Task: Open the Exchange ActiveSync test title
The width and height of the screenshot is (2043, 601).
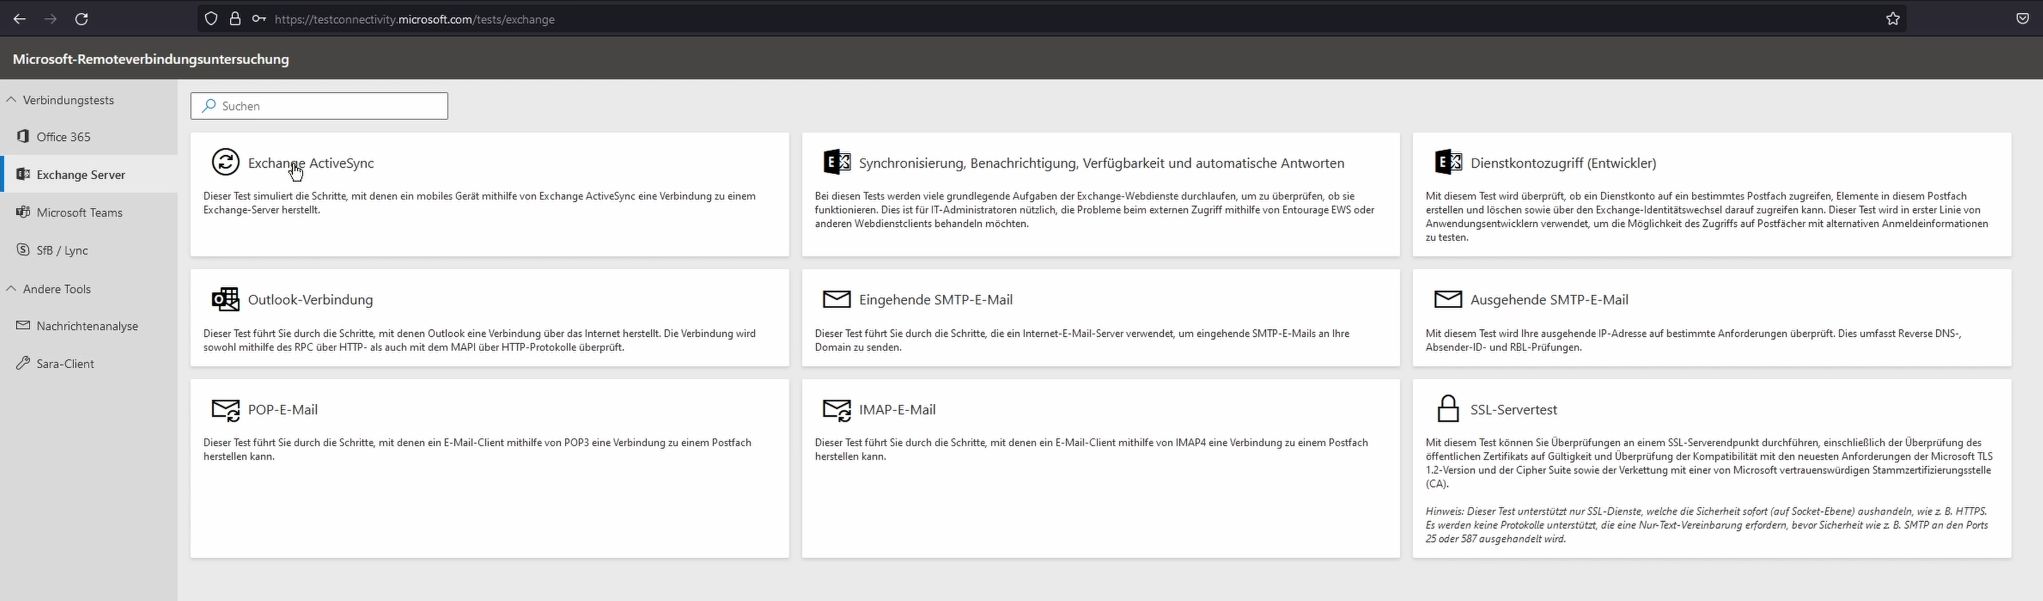Action: point(311,163)
